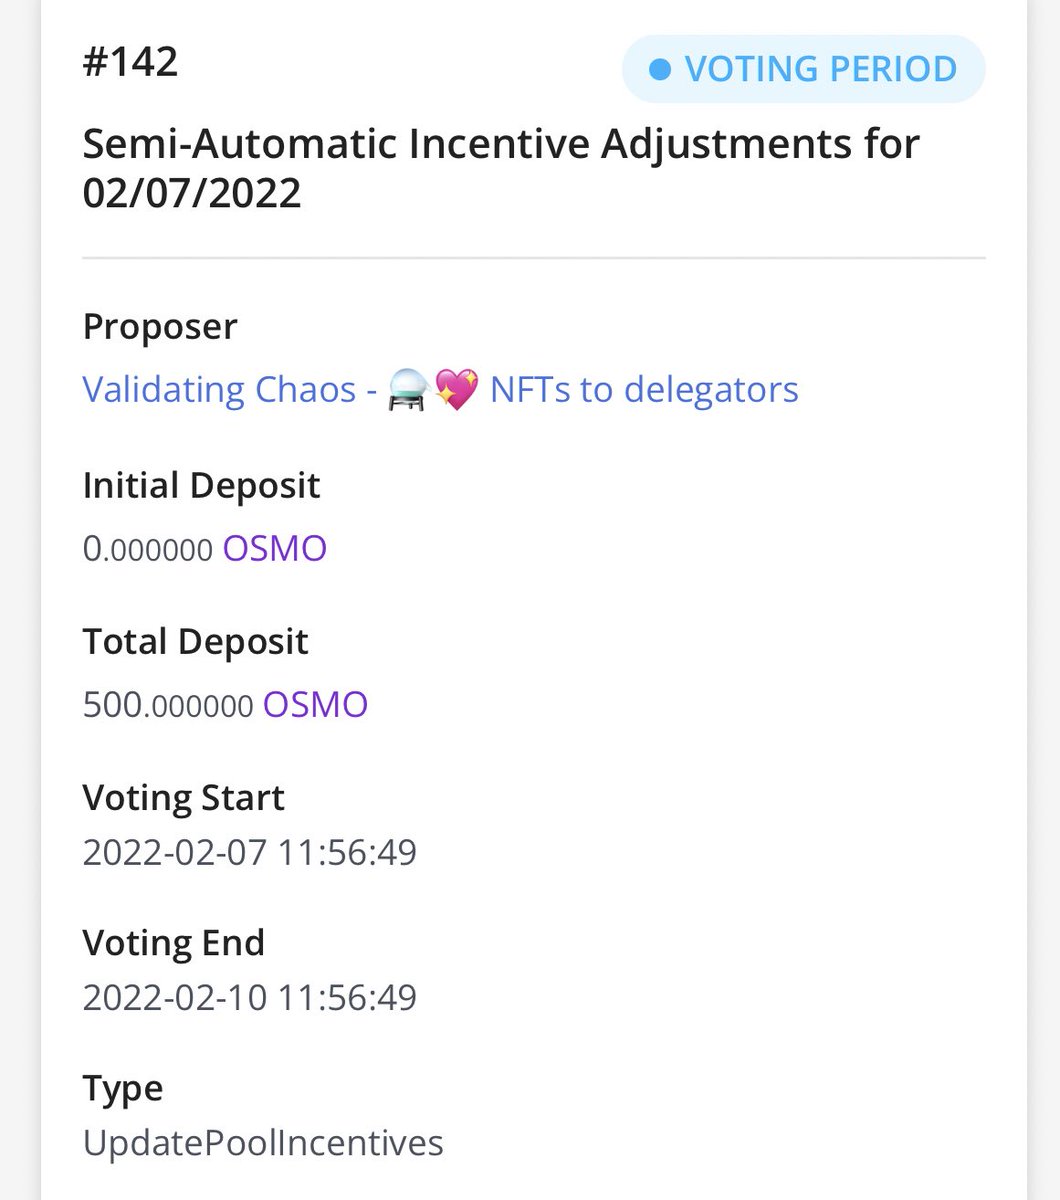Image resolution: width=1060 pixels, height=1200 pixels.
Task: Click the Proposer label
Action: coord(160,327)
